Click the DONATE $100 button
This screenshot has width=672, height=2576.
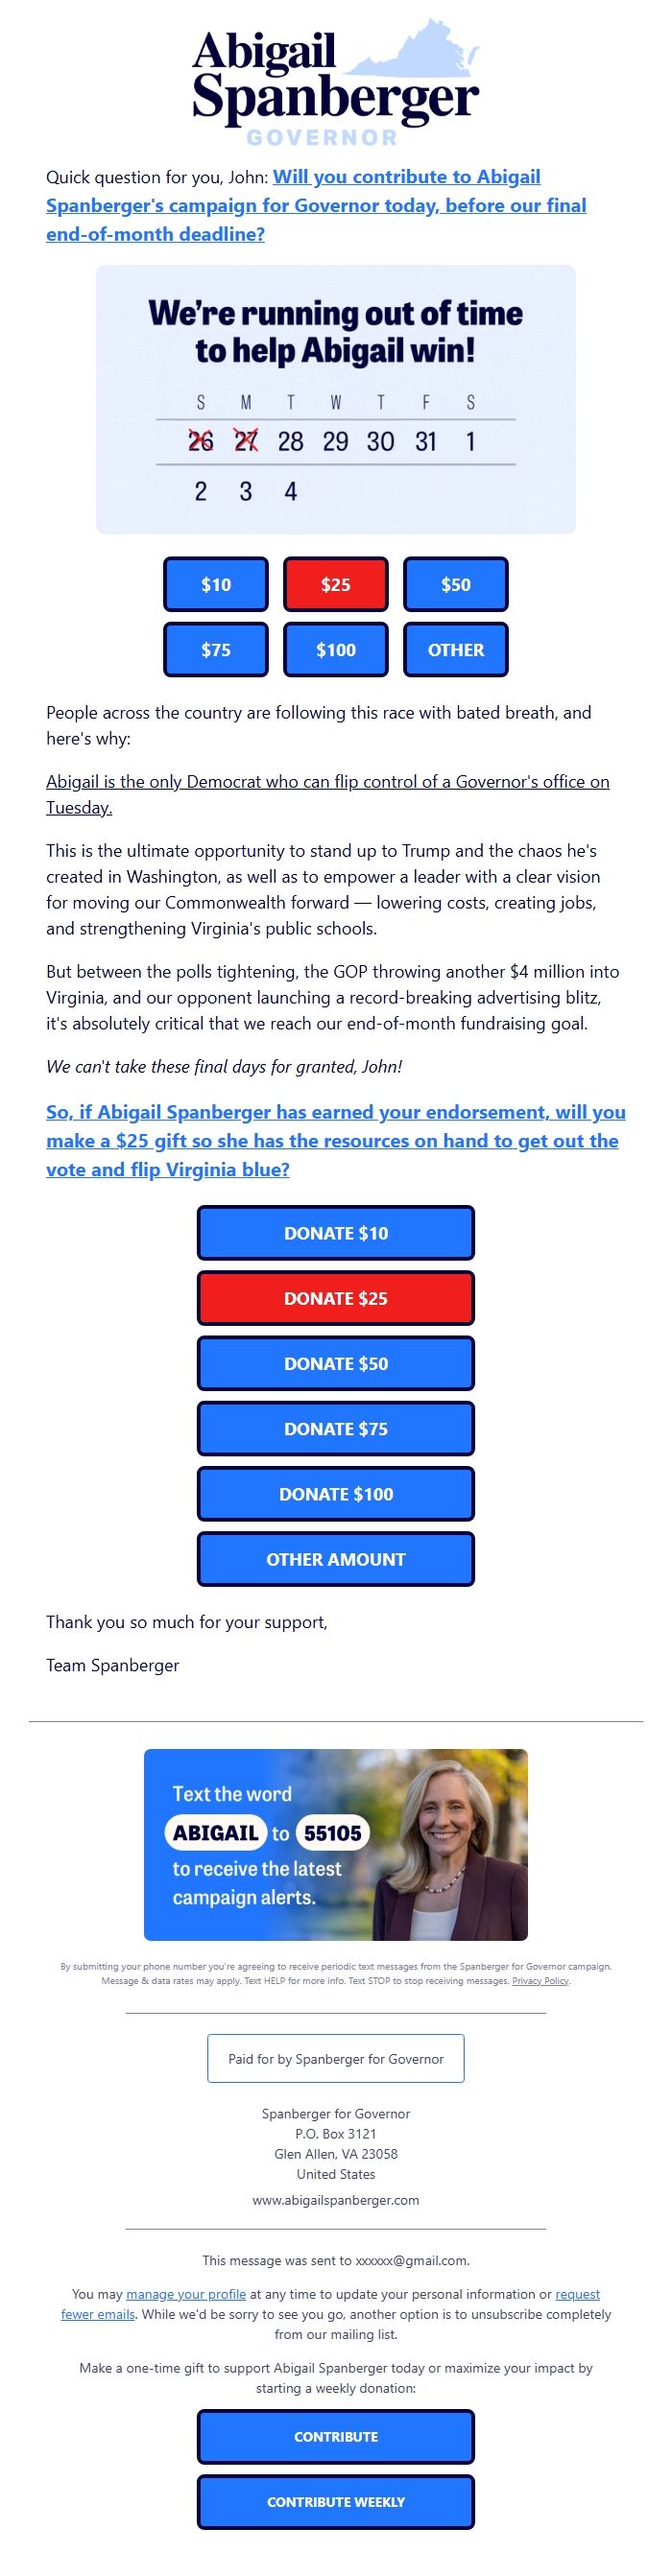336,1493
